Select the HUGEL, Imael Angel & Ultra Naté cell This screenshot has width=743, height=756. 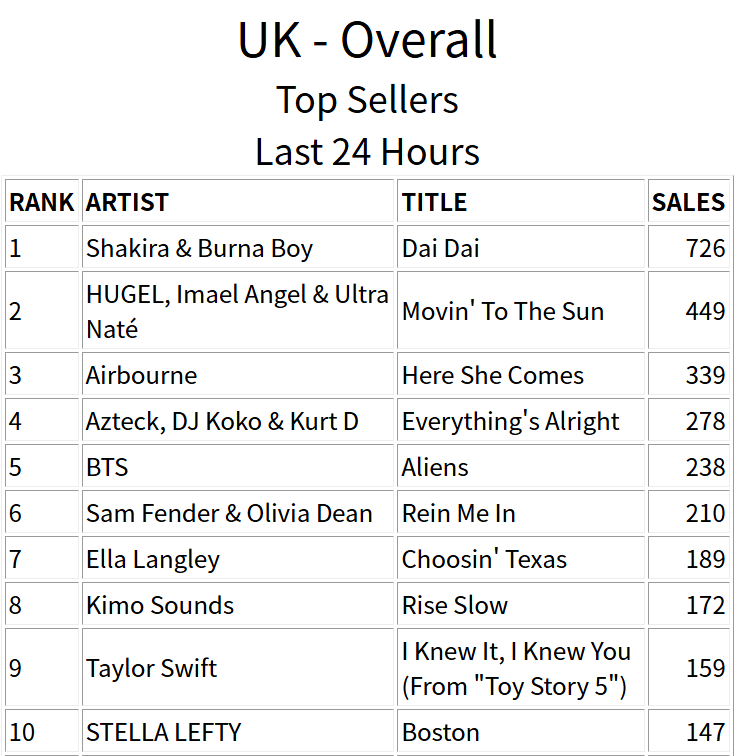click(x=238, y=311)
